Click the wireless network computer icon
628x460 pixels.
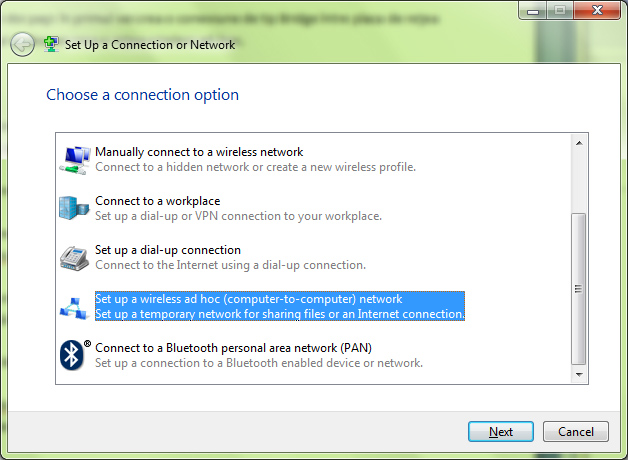pos(75,160)
